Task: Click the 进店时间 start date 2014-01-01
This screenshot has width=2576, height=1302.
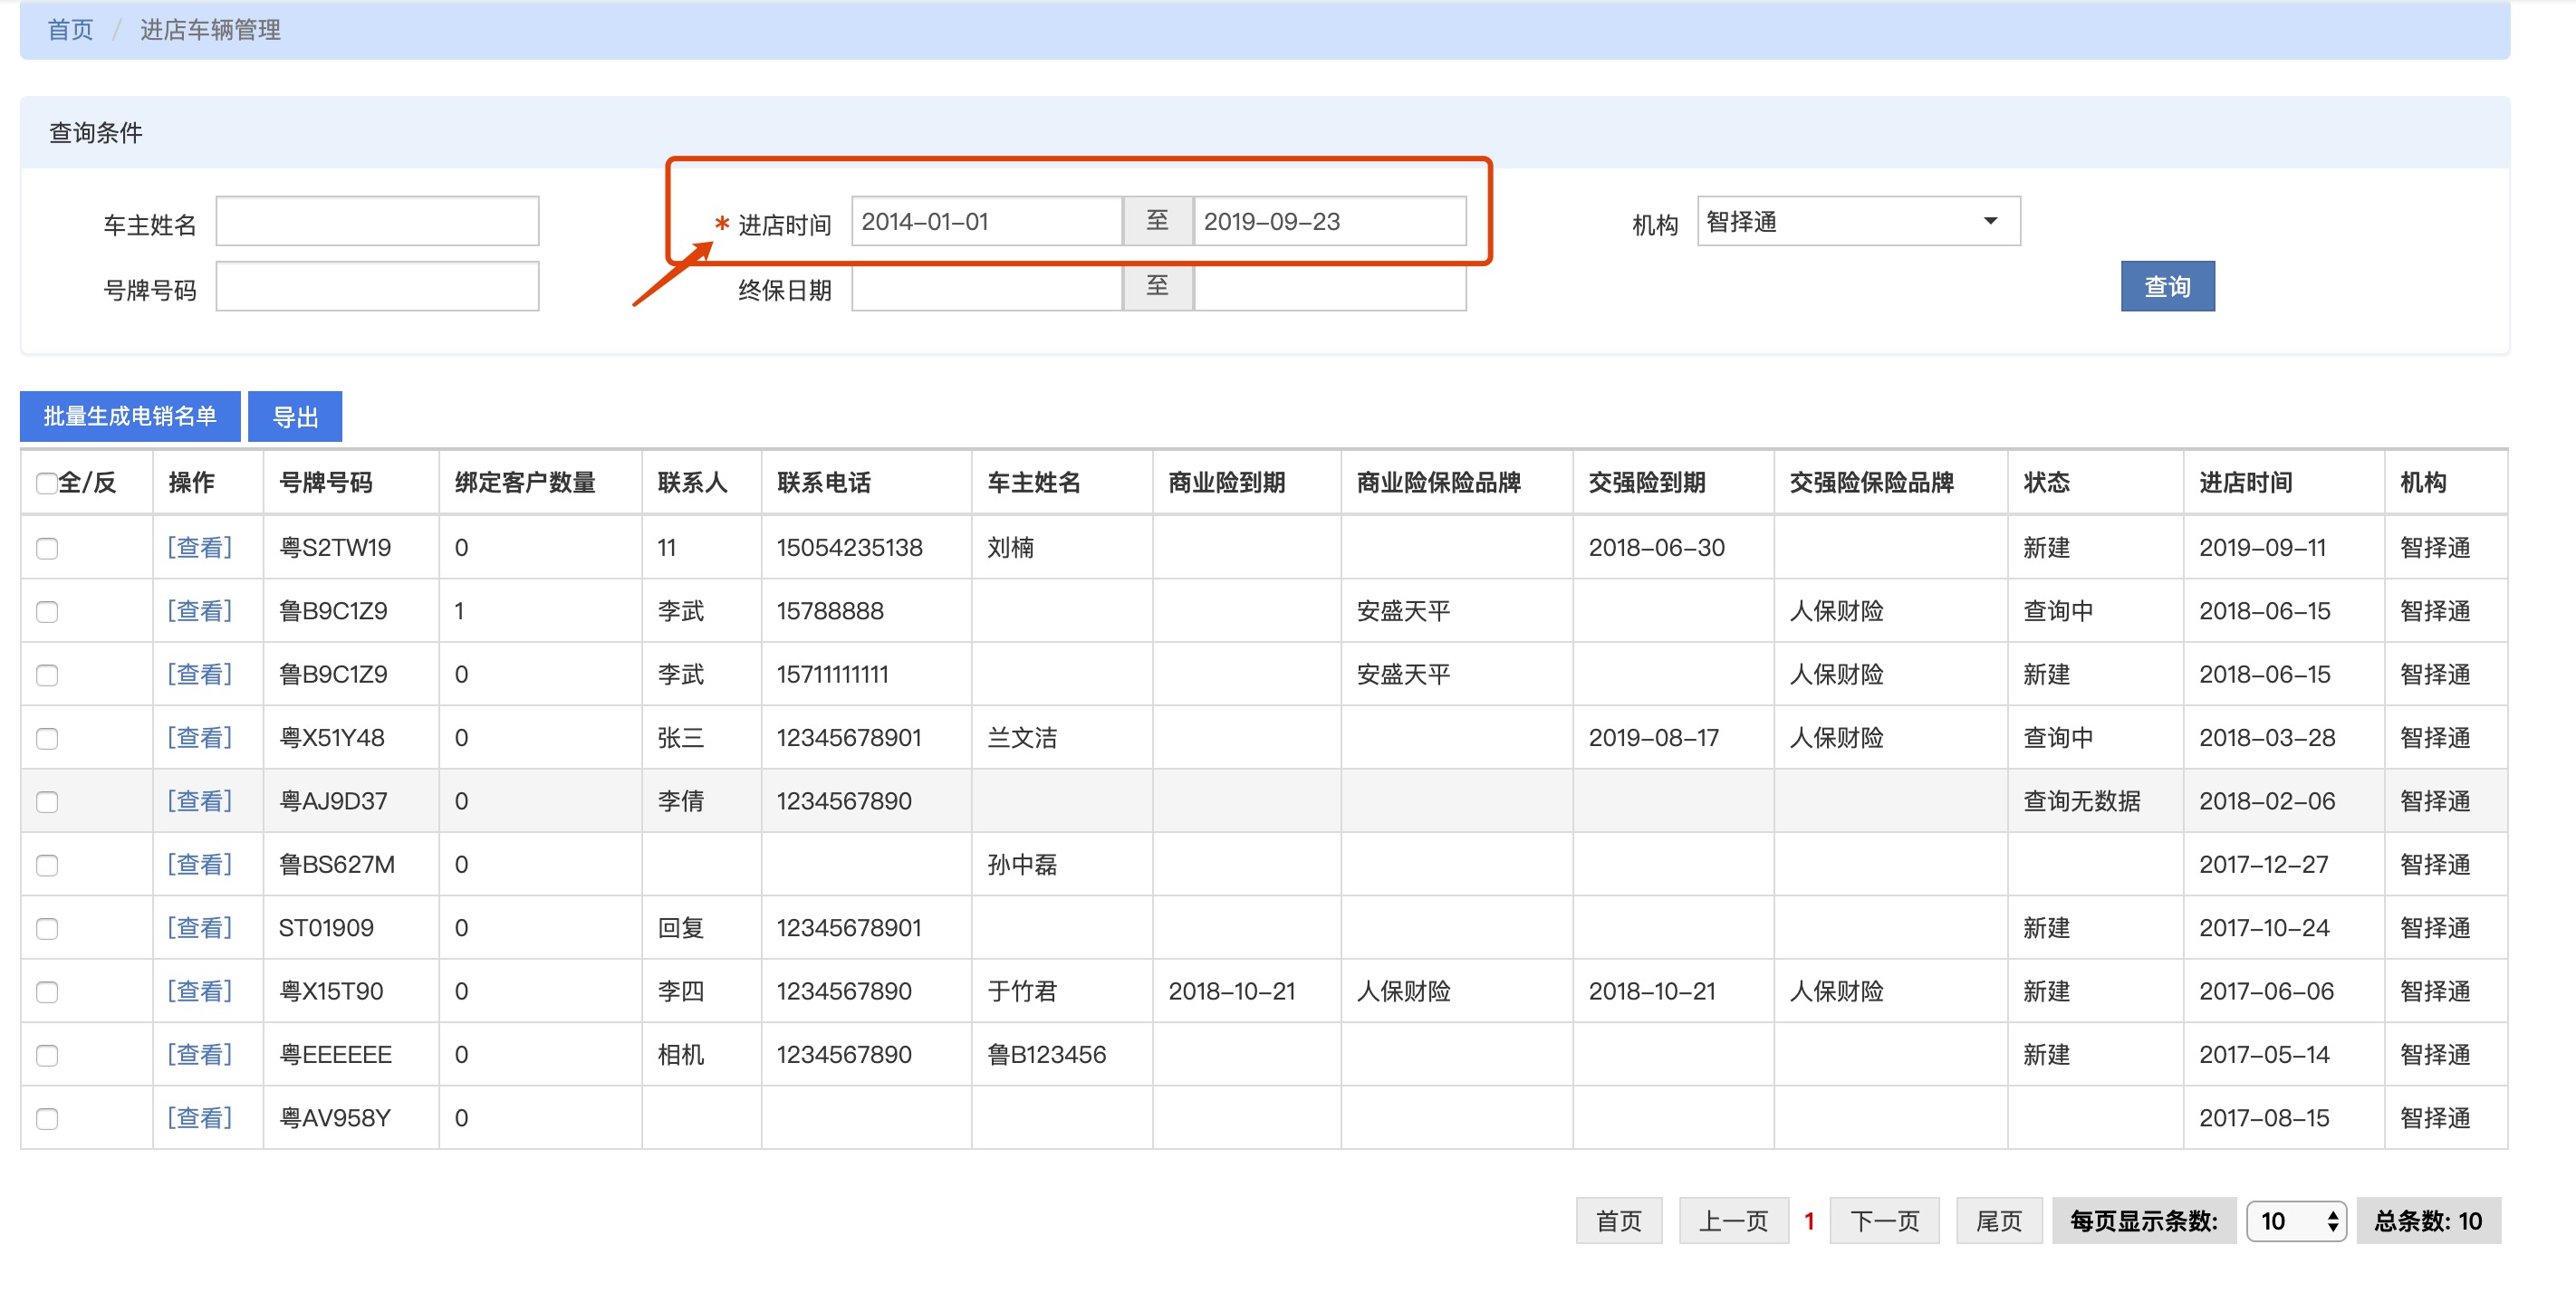Action: click(986, 221)
